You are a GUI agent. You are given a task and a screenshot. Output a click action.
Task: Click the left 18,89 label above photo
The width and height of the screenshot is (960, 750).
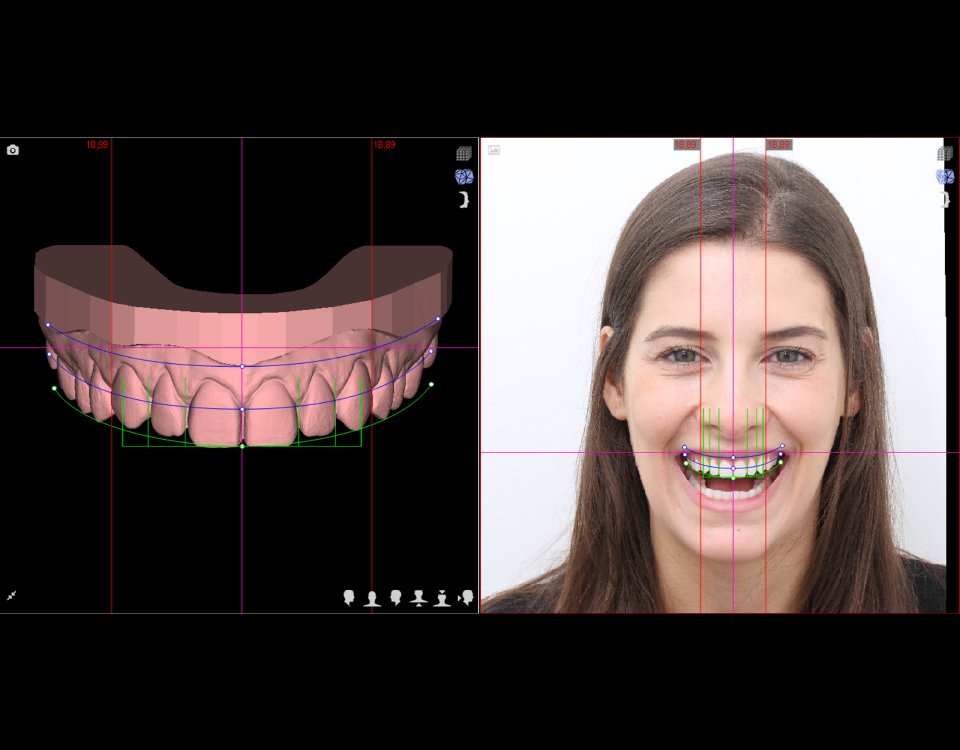coord(686,145)
